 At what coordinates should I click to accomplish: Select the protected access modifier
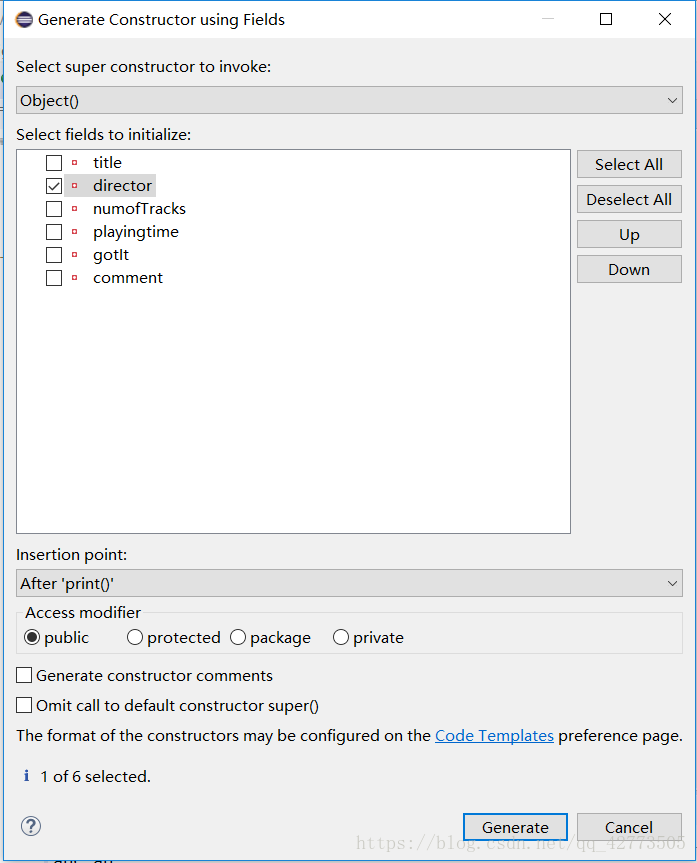pyautogui.click(x=135, y=637)
